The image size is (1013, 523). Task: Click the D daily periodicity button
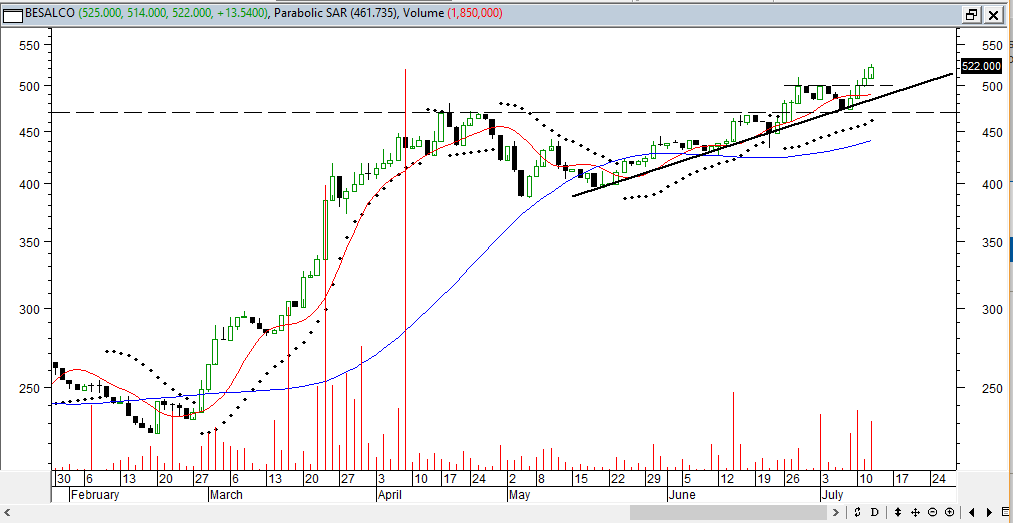tap(875, 512)
